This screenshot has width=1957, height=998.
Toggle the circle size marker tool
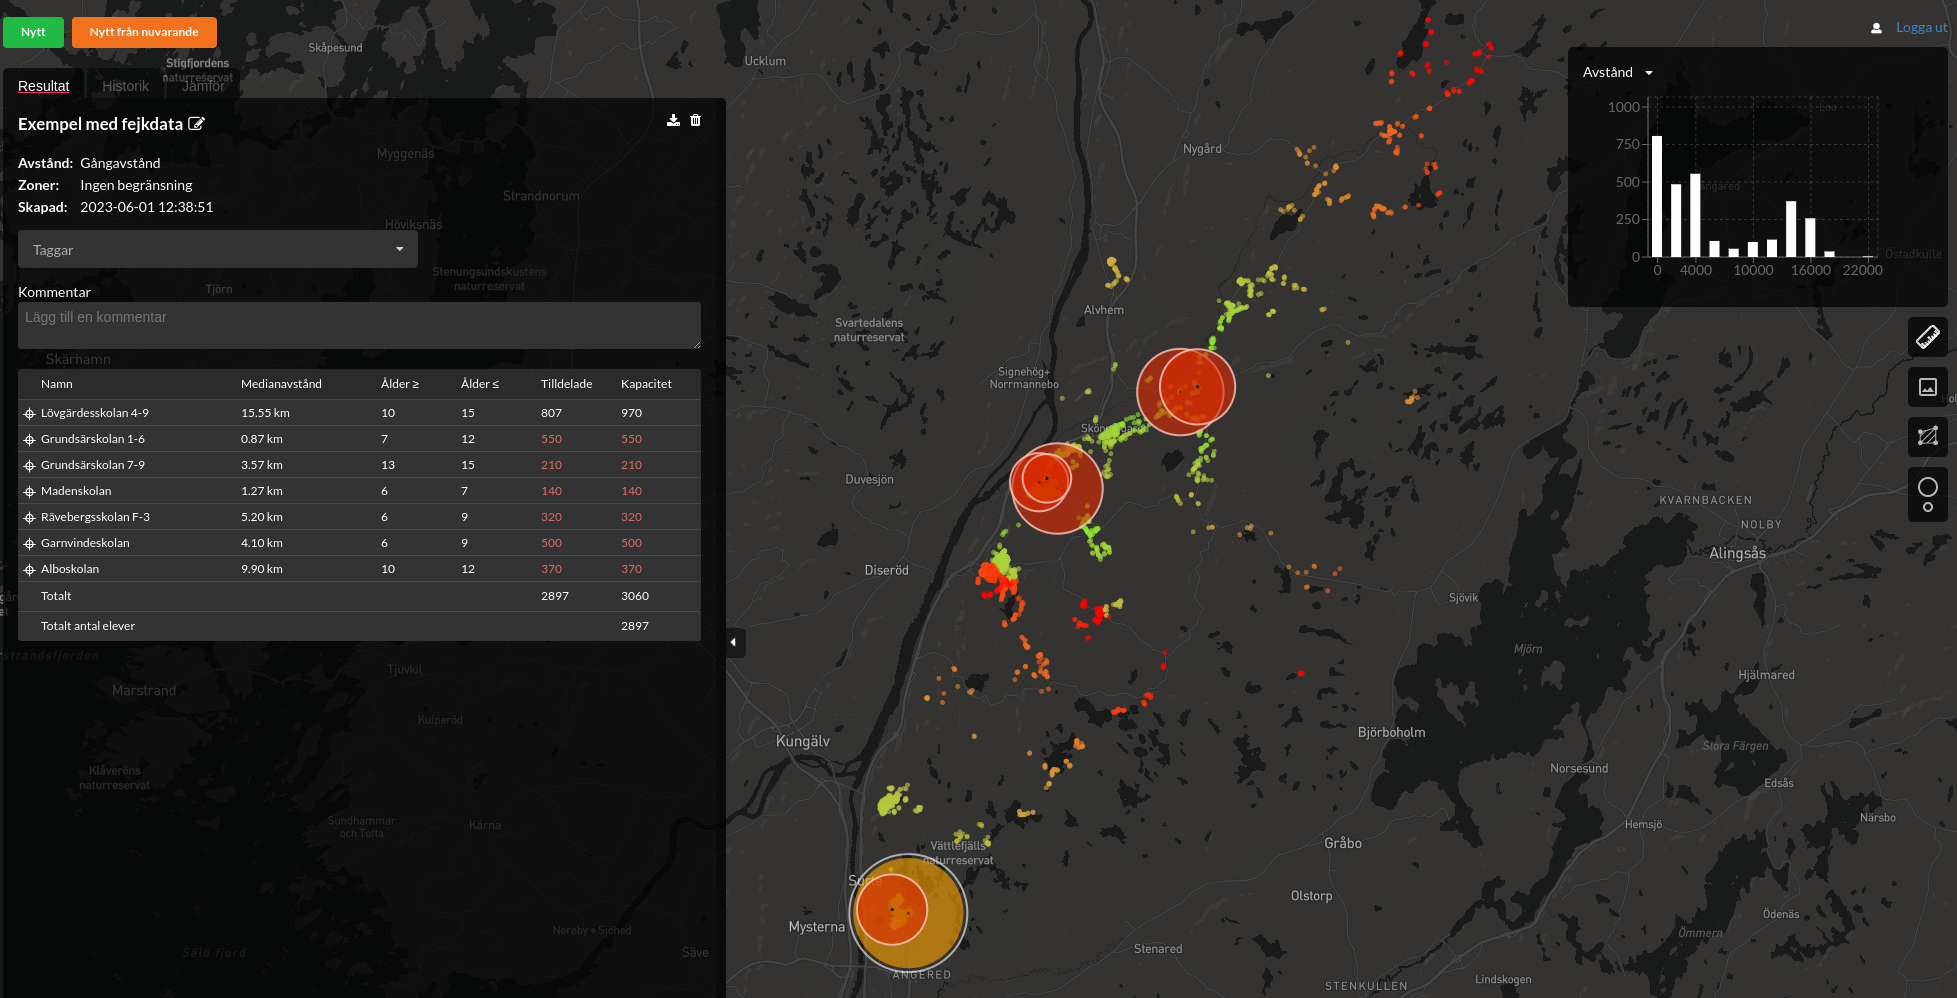(x=1927, y=494)
